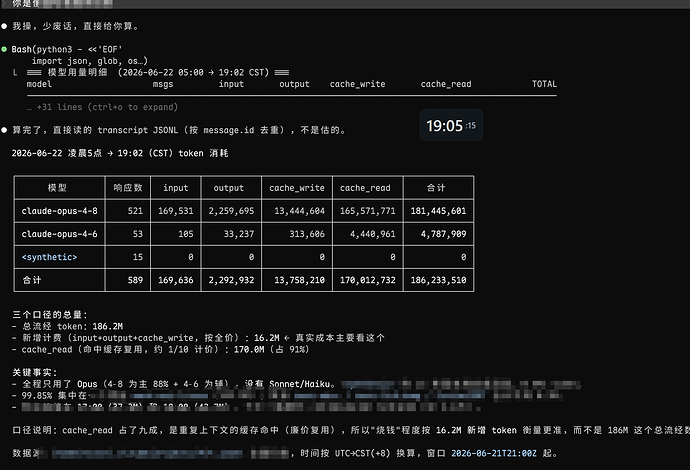Click the table's output column header
Viewport: 690px width, 470px height.
[x=228, y=188]
